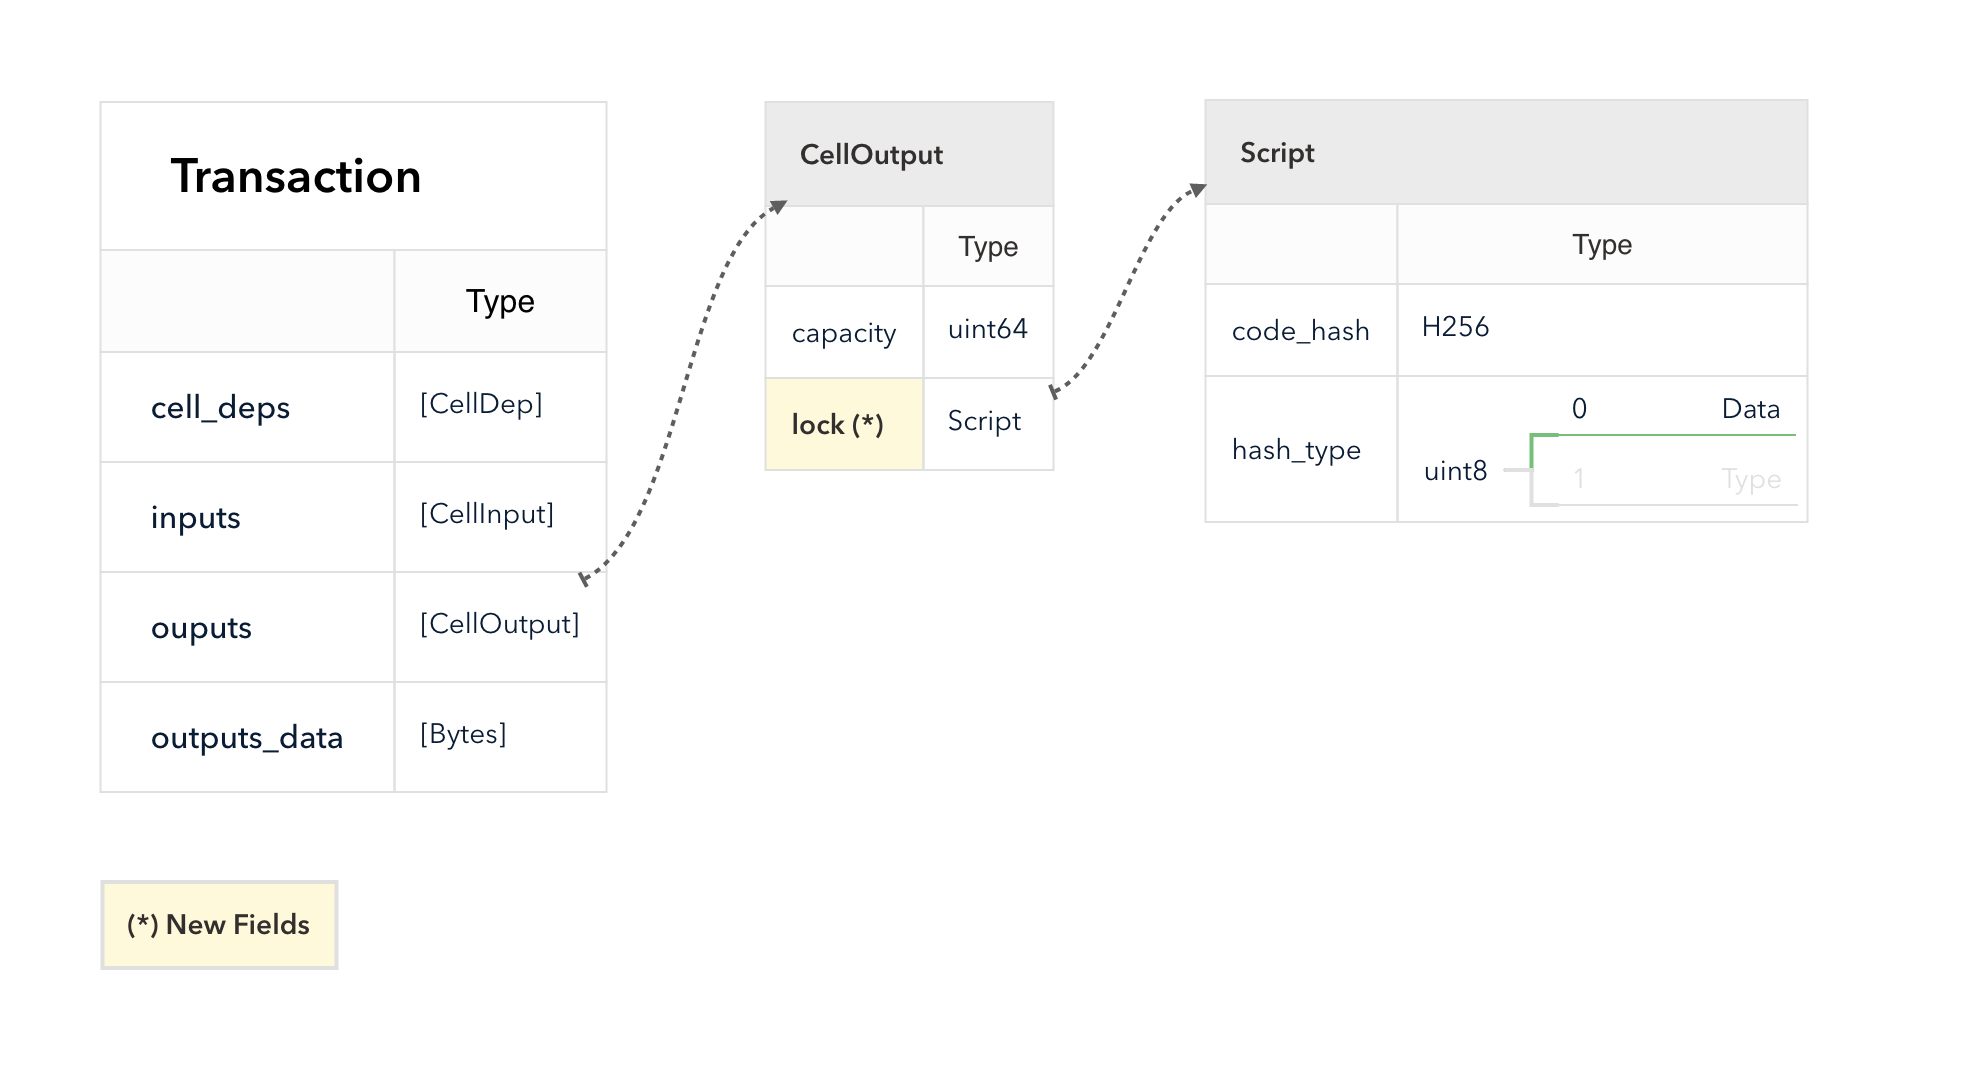The width and height of the screenshot is (1962, 1068).
Task: Select the inputs field name
Action: [196, 518]
